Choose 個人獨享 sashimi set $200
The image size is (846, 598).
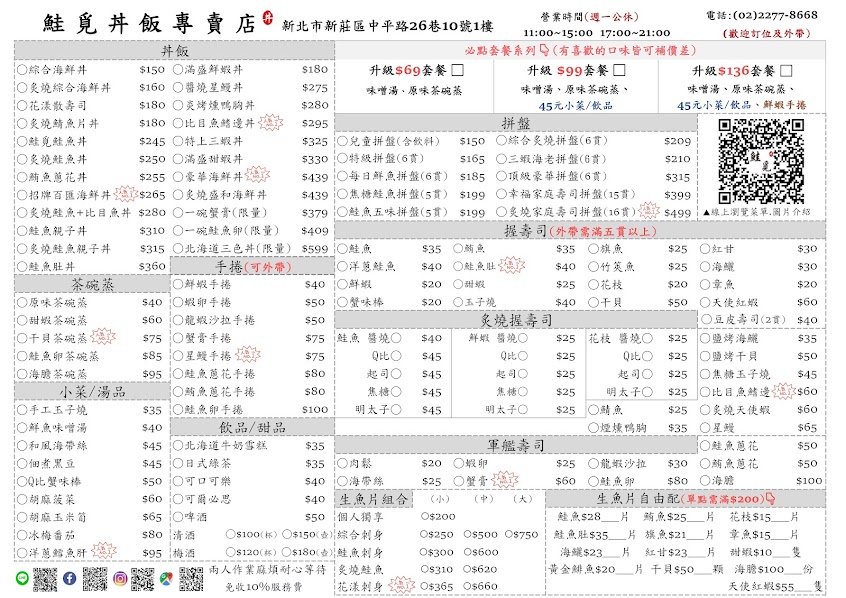[x=424, y=517]
